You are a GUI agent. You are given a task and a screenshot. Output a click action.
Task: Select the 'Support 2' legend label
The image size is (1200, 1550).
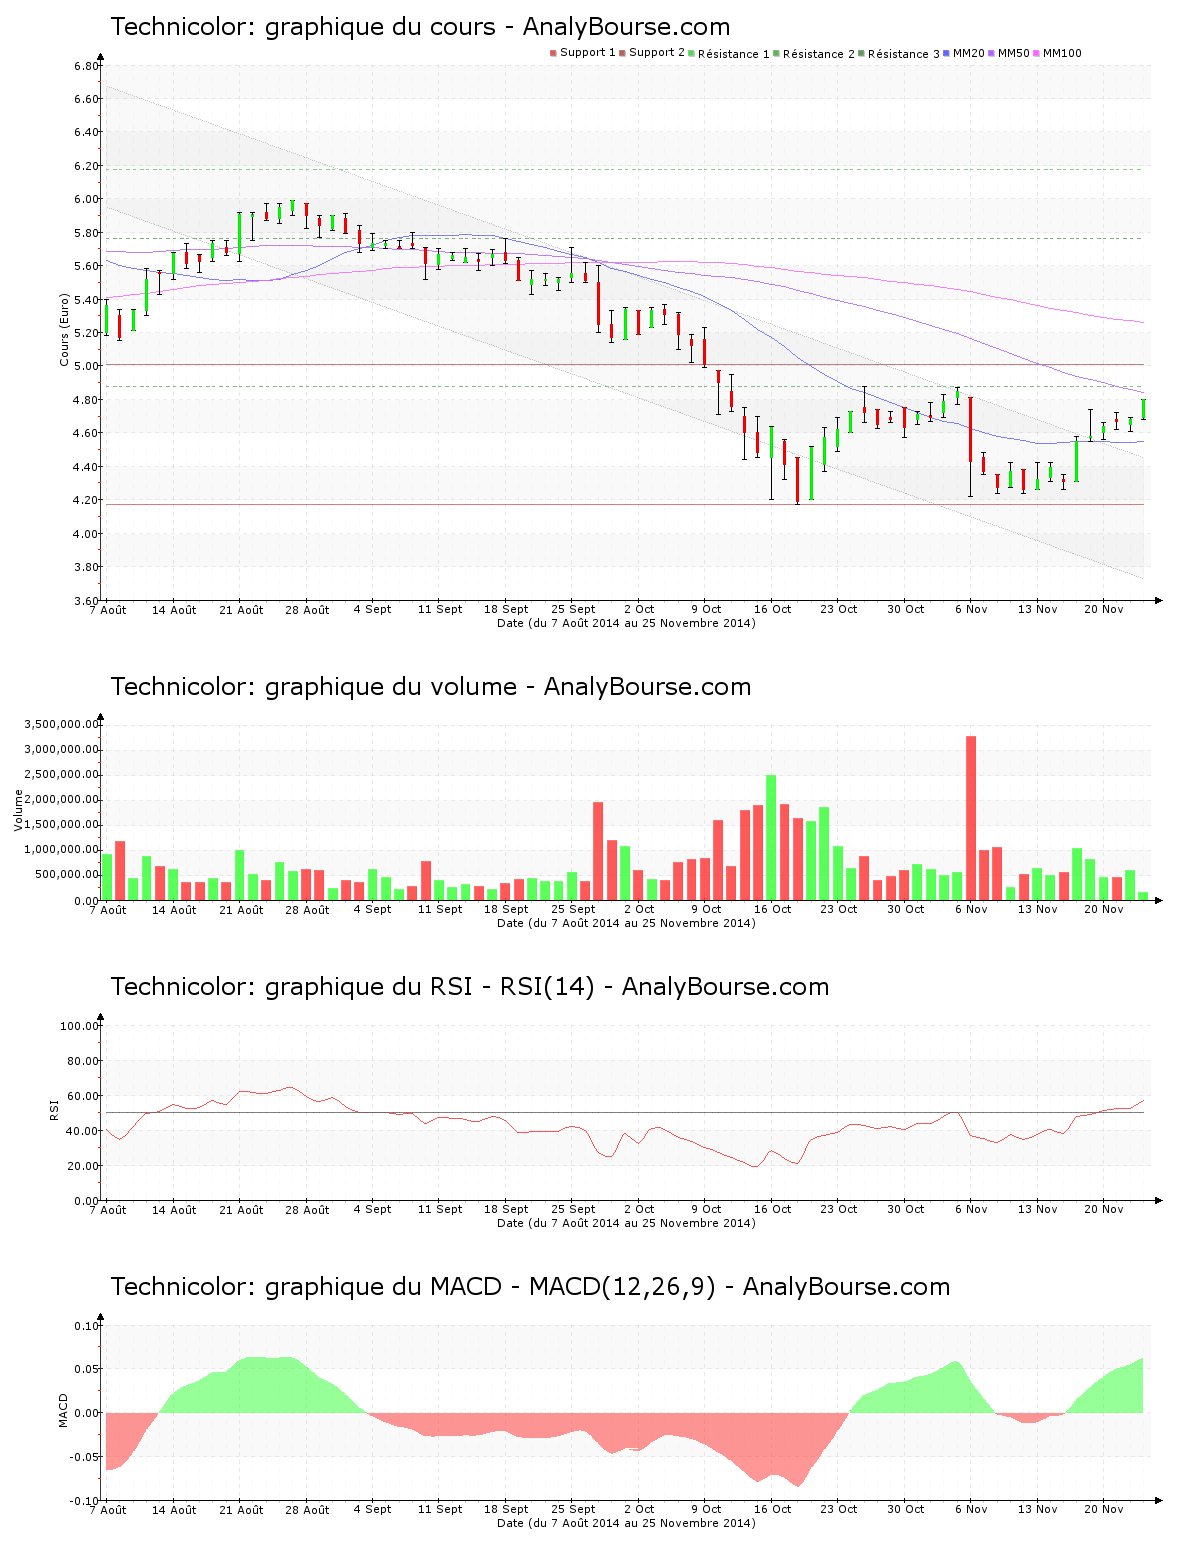click(x=657, y=53)
